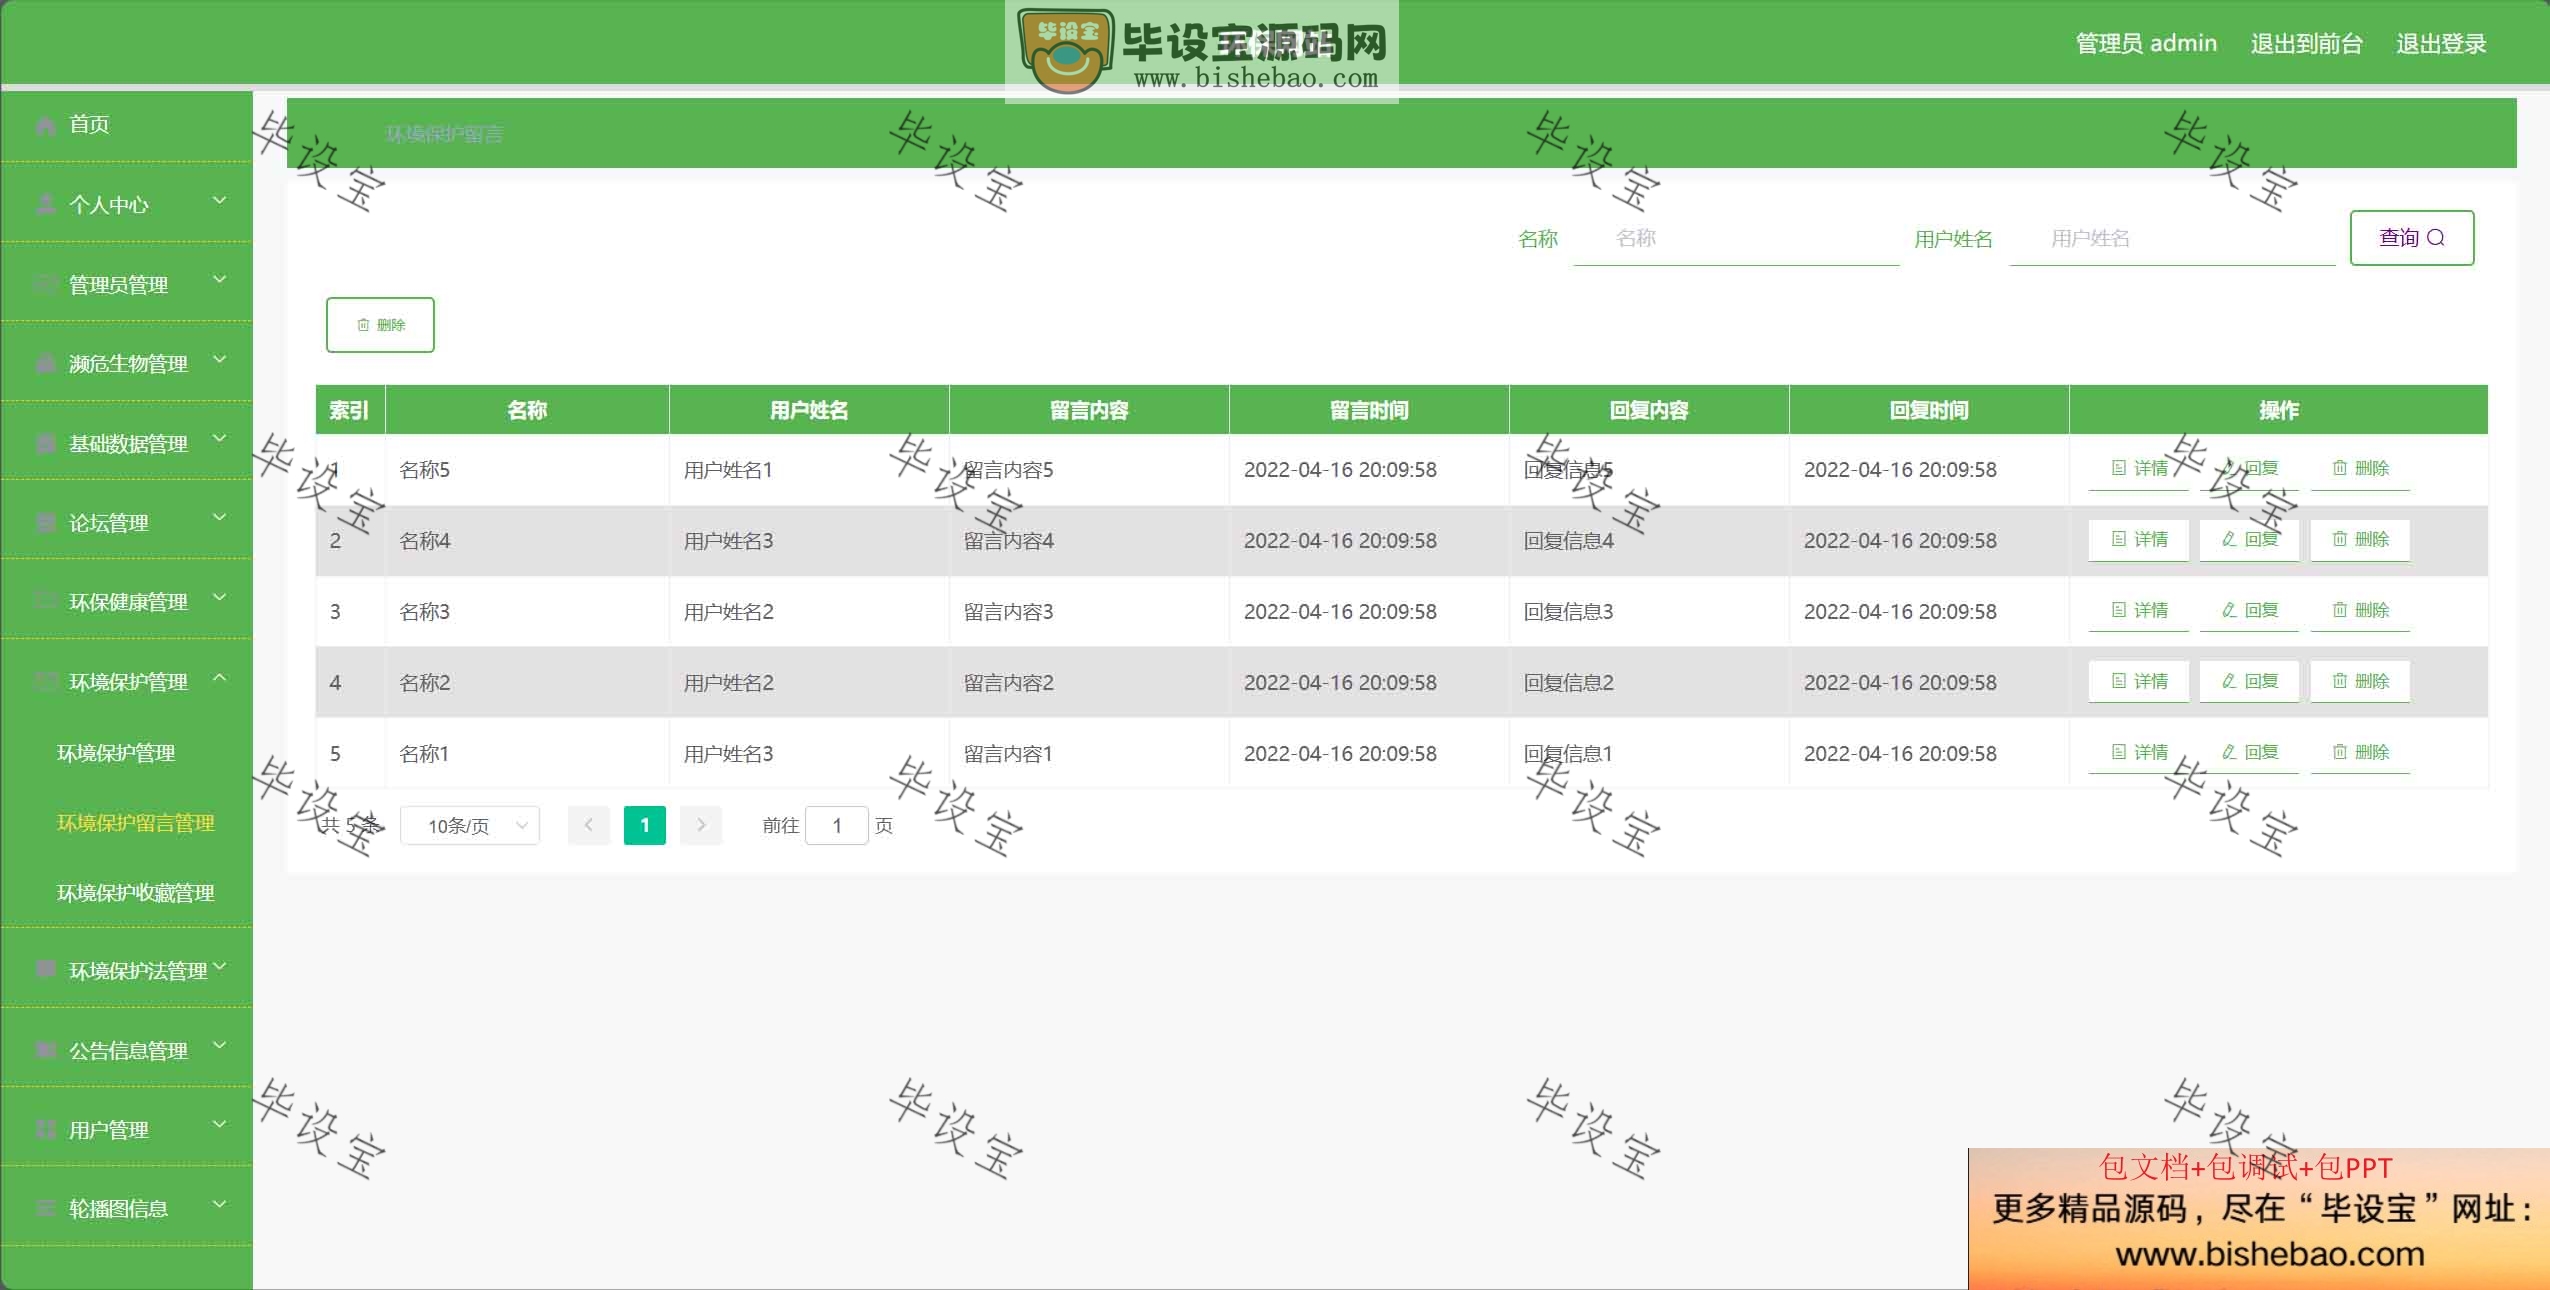
Task: Click the icon beside 濒危生物管理
Action: click(x=45, y=364)
